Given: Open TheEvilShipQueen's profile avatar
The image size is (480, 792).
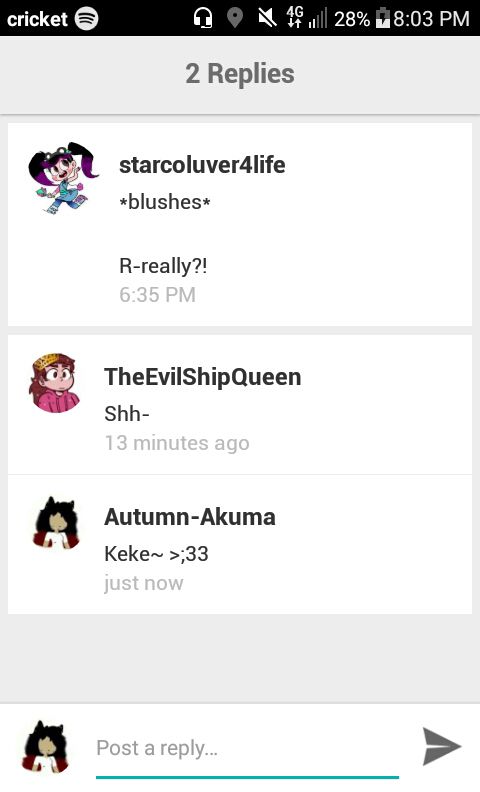Looking at the screenshot, I should [56, 383].
